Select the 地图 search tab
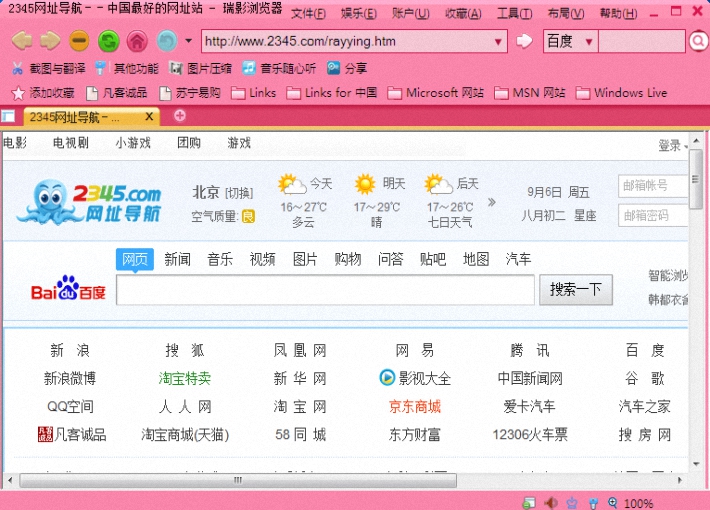The height and width of the screenshot is (510, 710). click(476, 260)
